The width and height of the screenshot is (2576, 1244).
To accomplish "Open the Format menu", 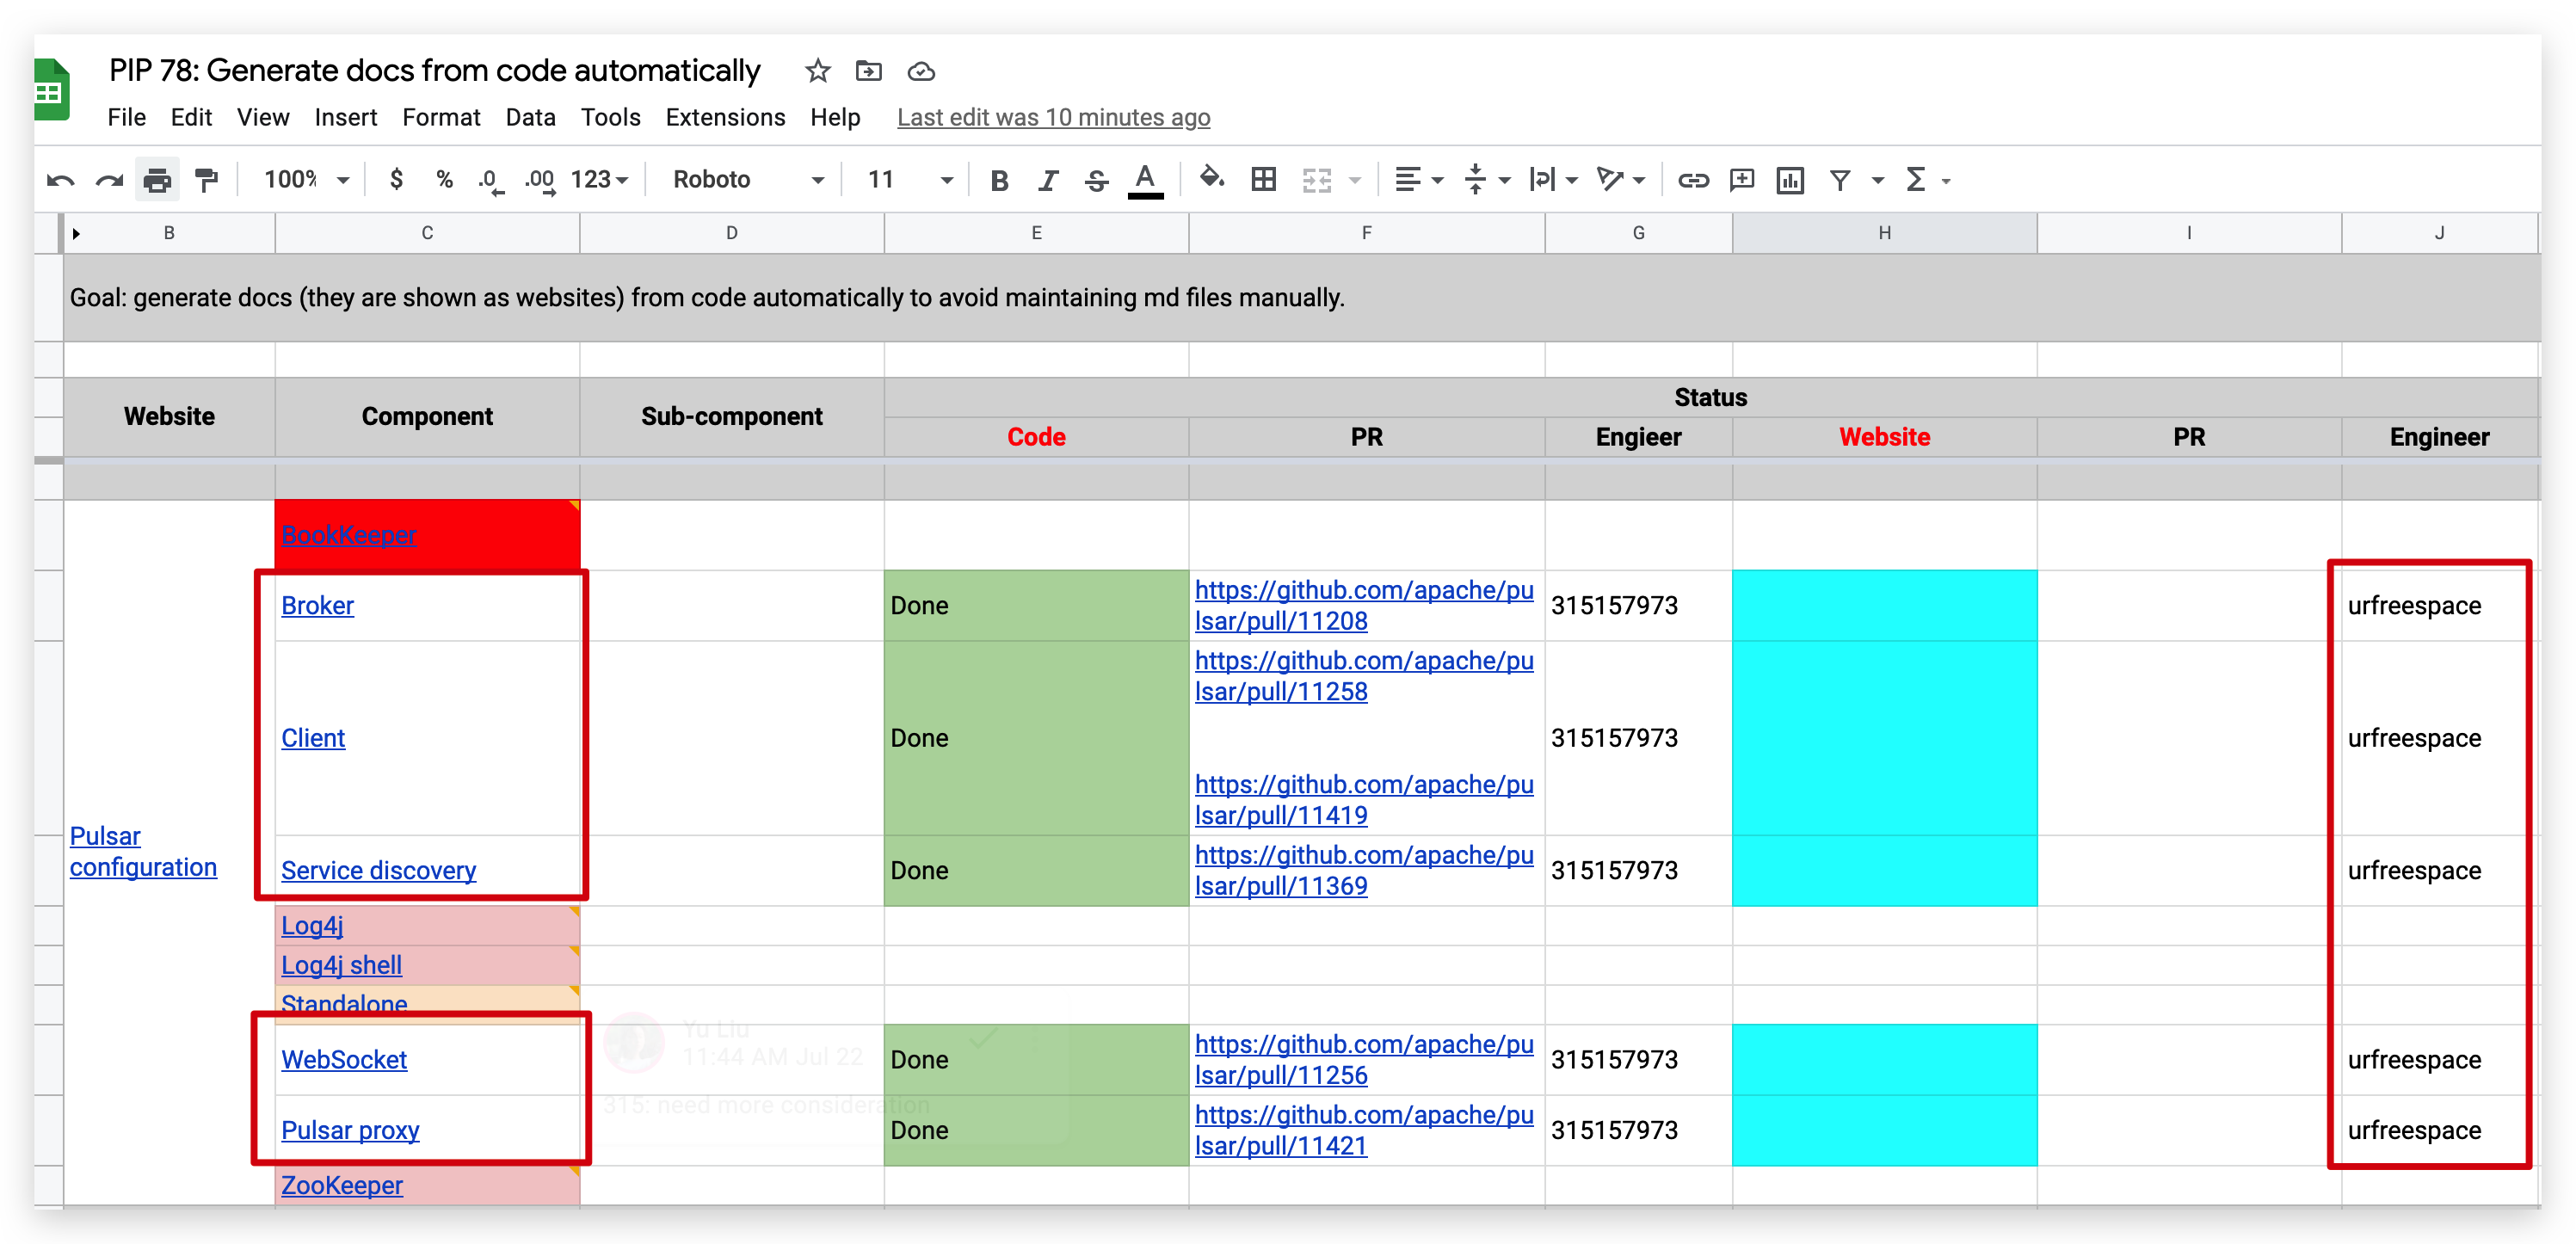I will coord(441,118).
